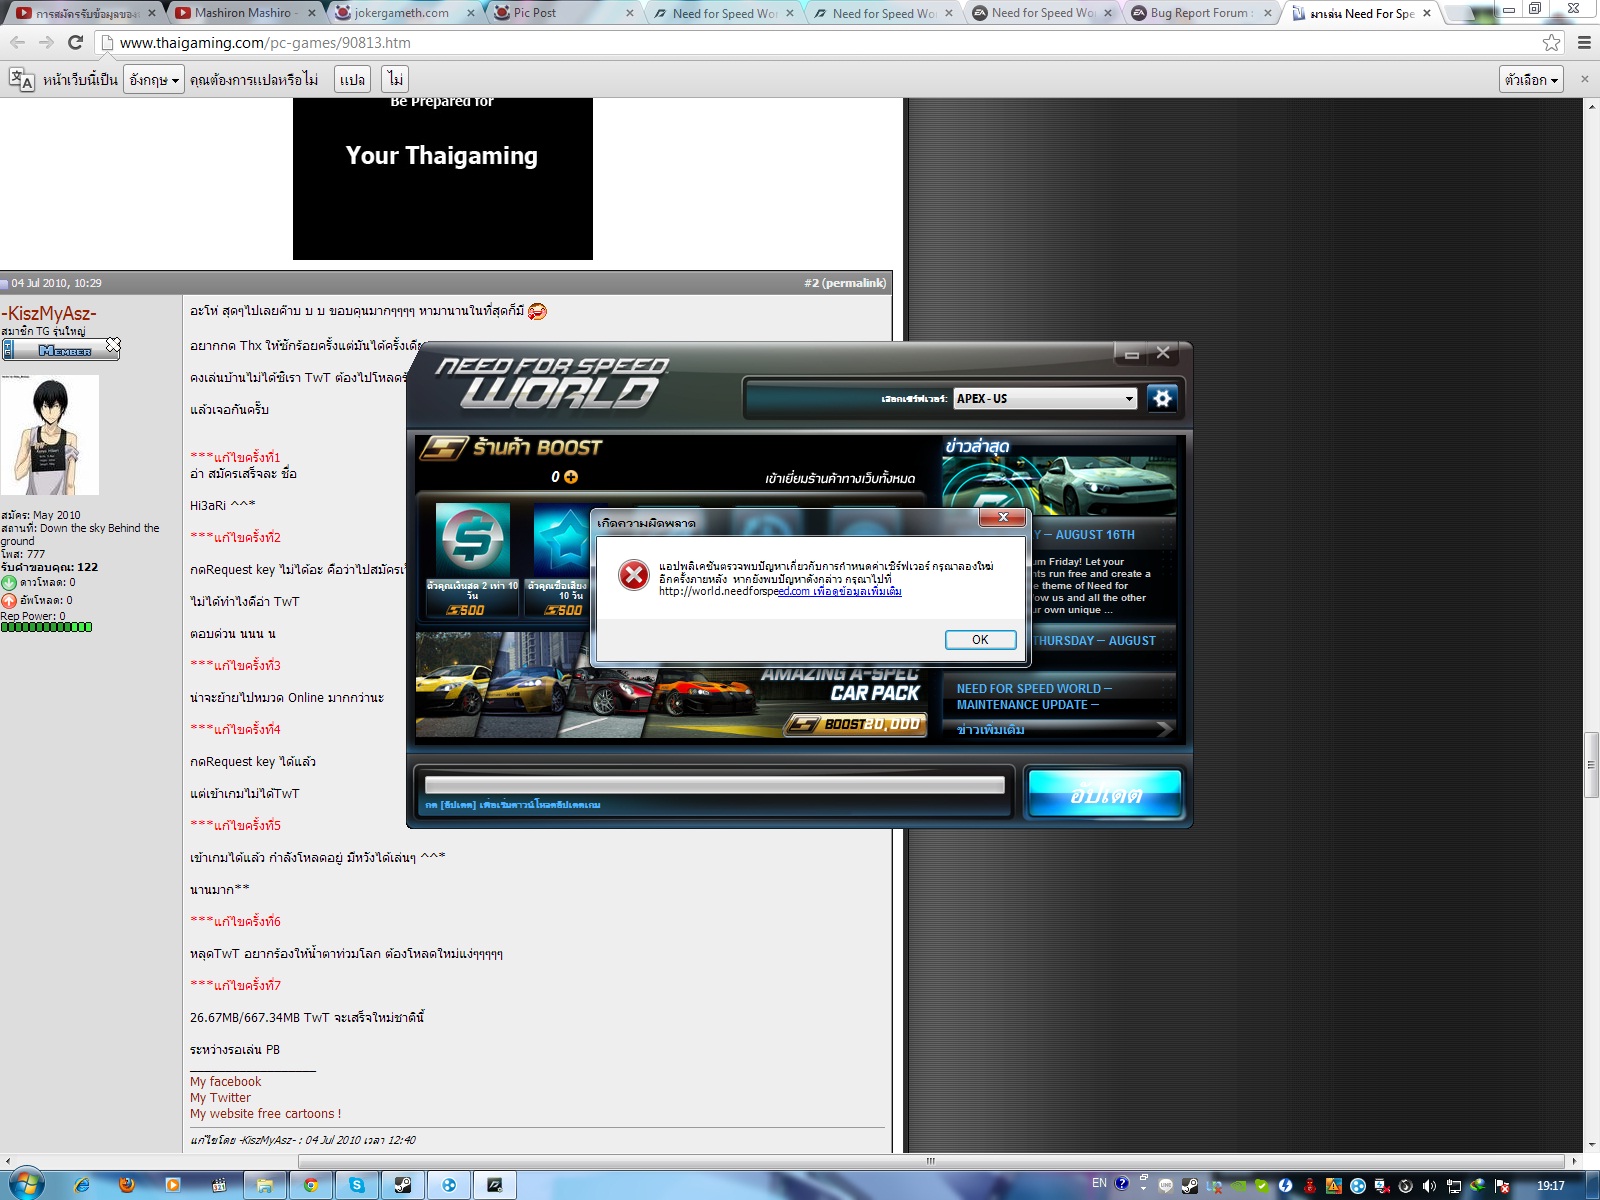Open Windows Explorer folder on taskbar
1600x1200 pixels.
point(265,1185)
